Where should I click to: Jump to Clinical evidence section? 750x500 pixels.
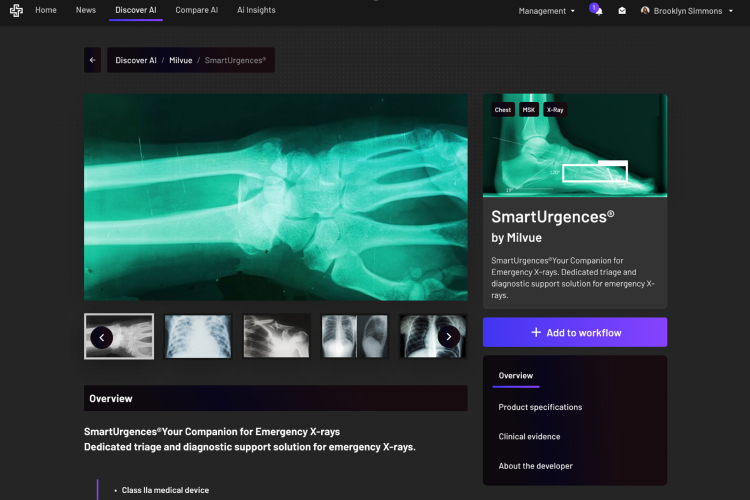tap(529, 436)
